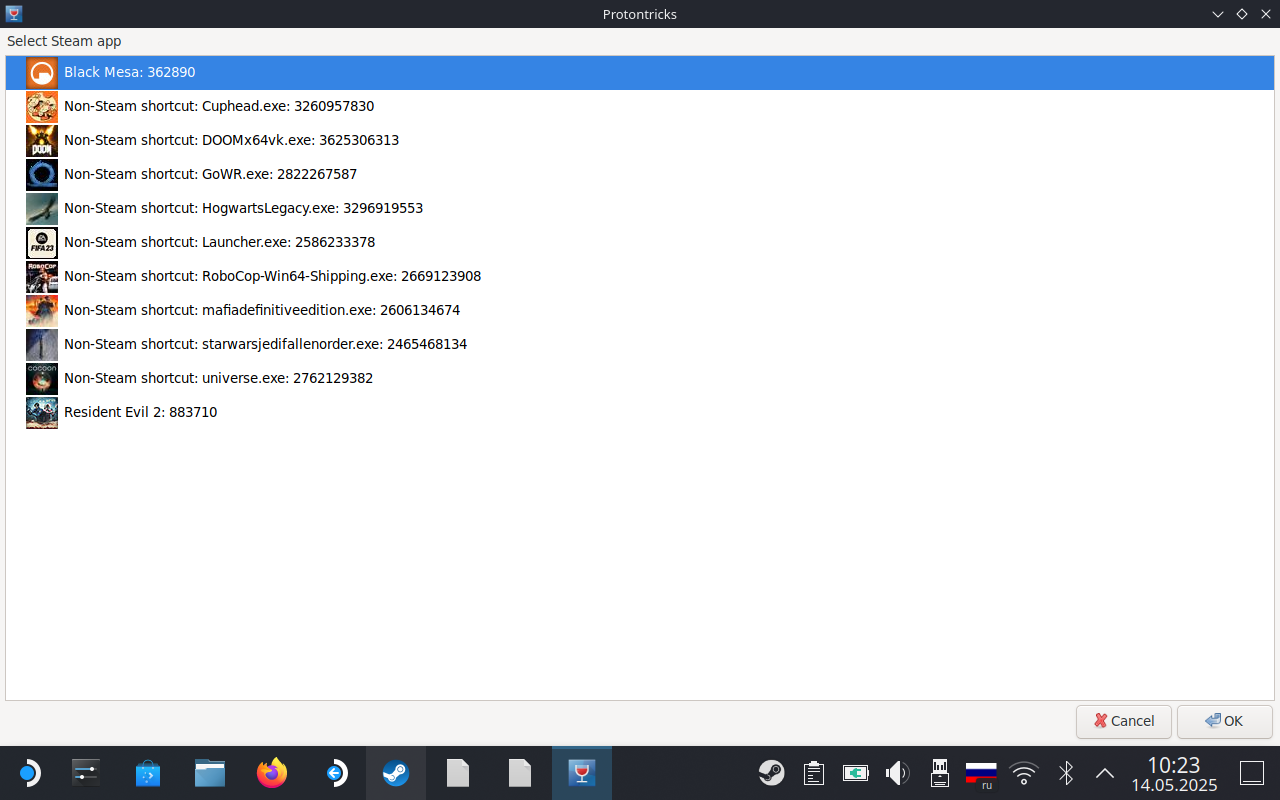
Task: Open the removable devices USB tray icon
Action: [x=939, y=773]
